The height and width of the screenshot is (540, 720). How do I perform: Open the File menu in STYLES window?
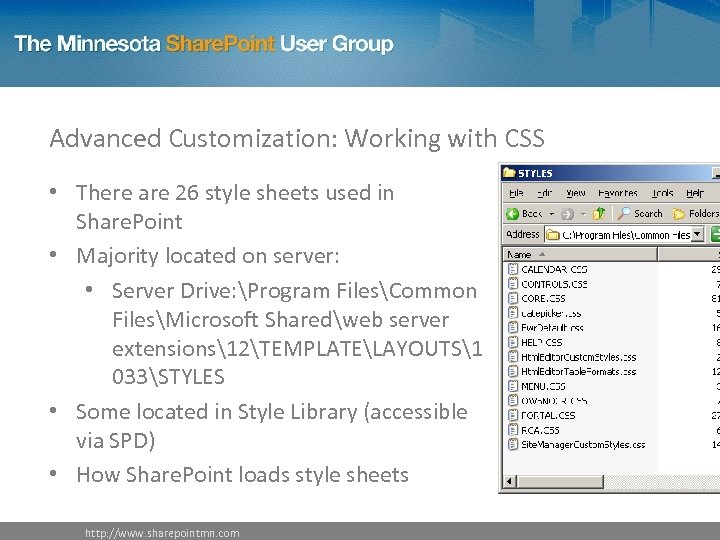tap(516, 193)
